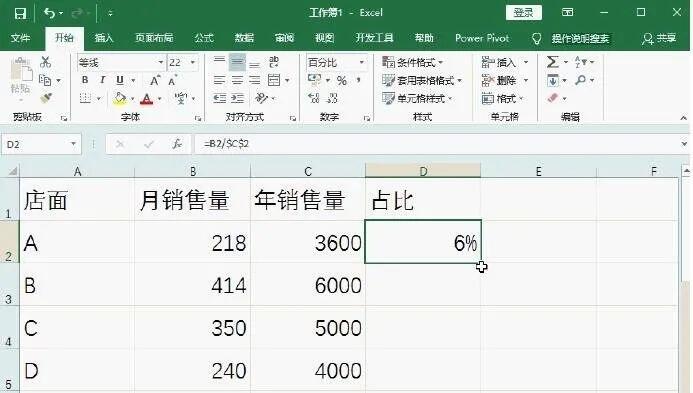Decrease decimal places
Viewport: 693px width, 393px height.
pos(332,98)
